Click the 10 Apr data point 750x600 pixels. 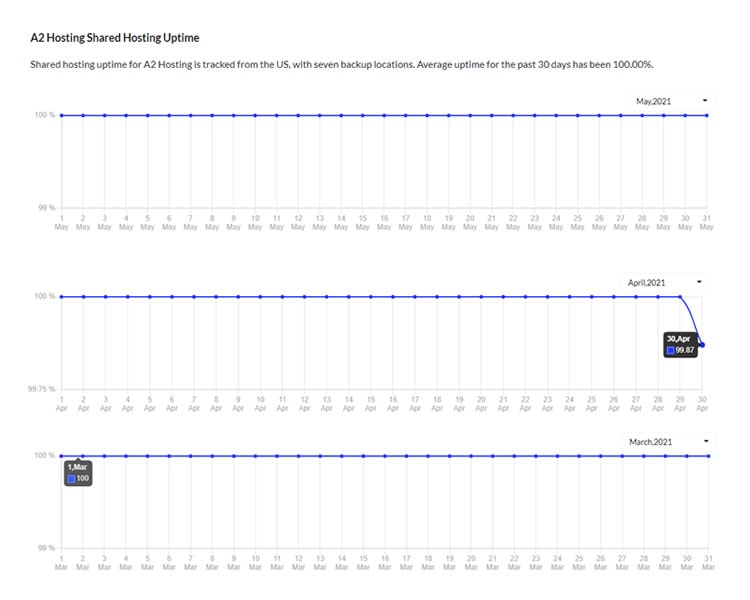(260, 297)
